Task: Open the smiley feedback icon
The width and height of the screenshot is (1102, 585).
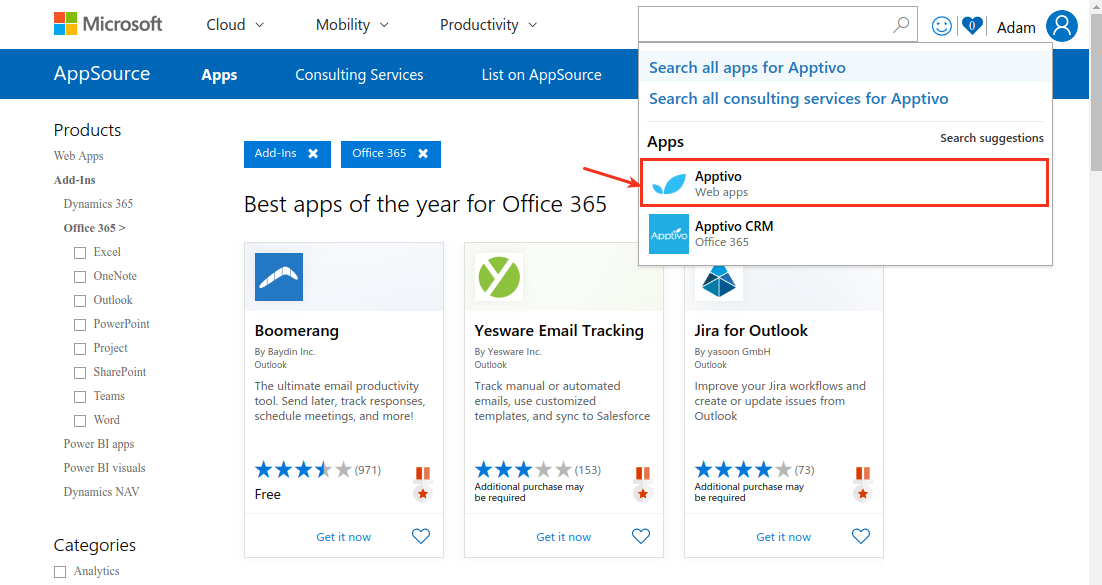Action: (x=942, y=26)
